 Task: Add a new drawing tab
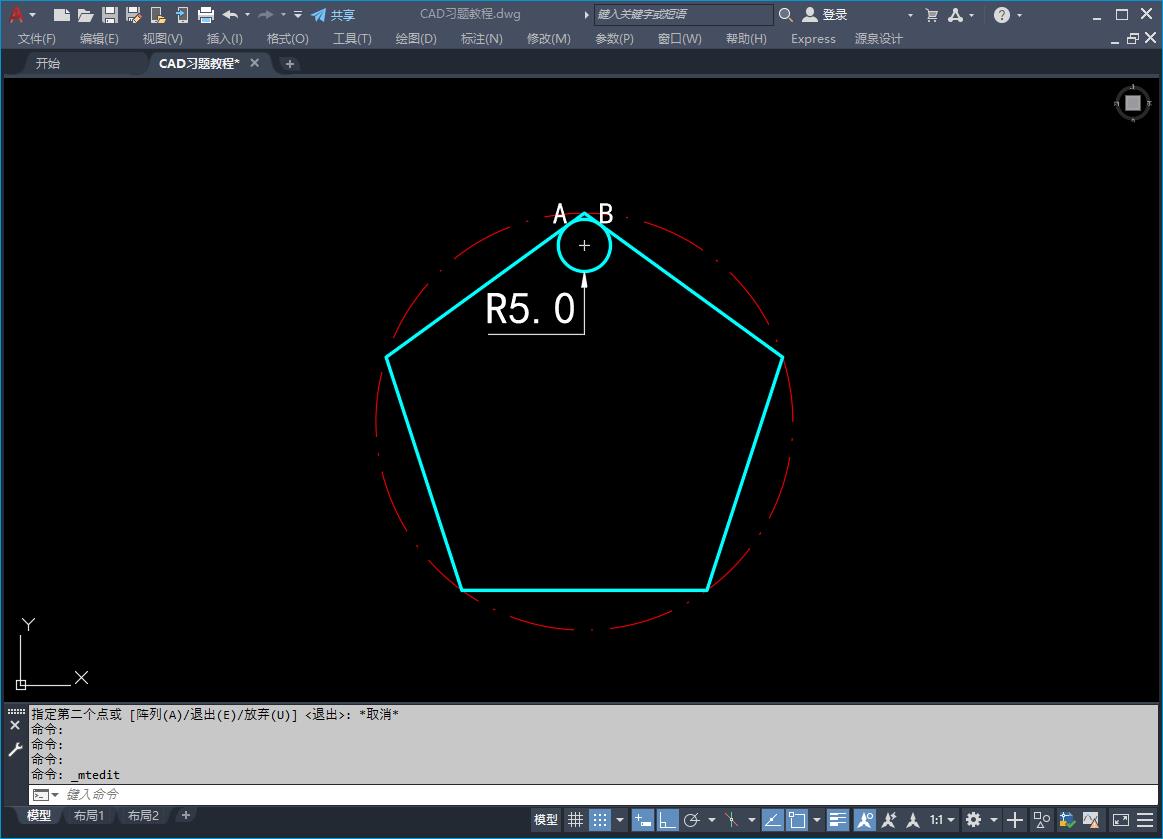[x=290, y=64]
